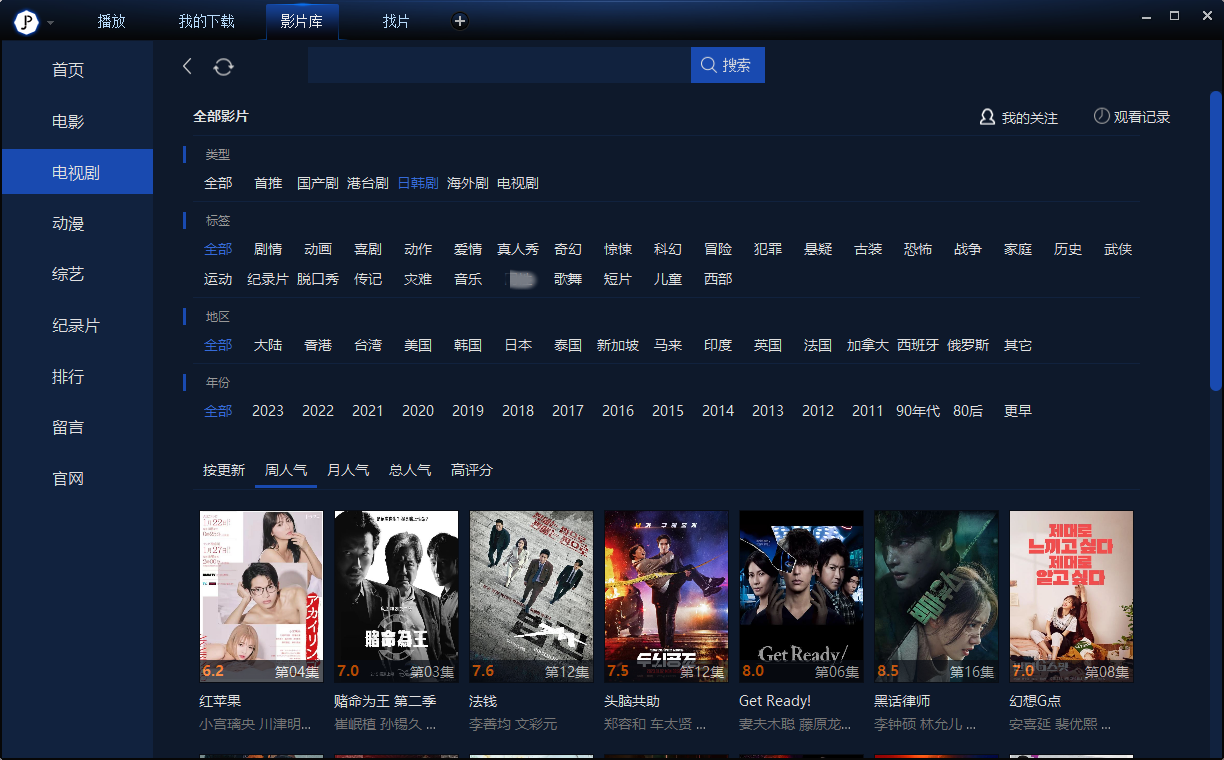Click the vertical scrollbar on the right

point(1215,240)
